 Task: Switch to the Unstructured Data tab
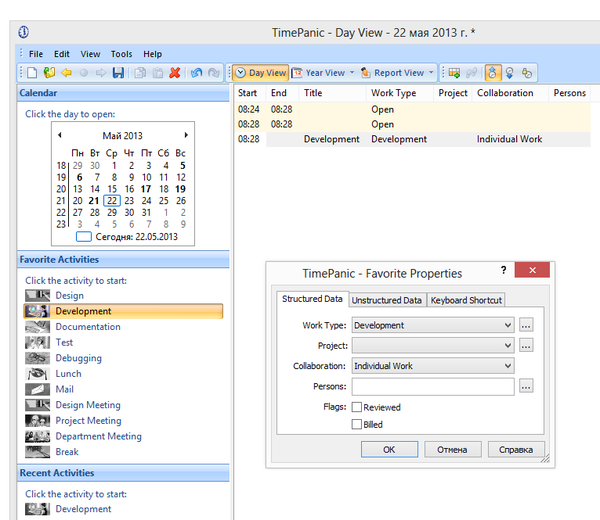click(386, 300)
